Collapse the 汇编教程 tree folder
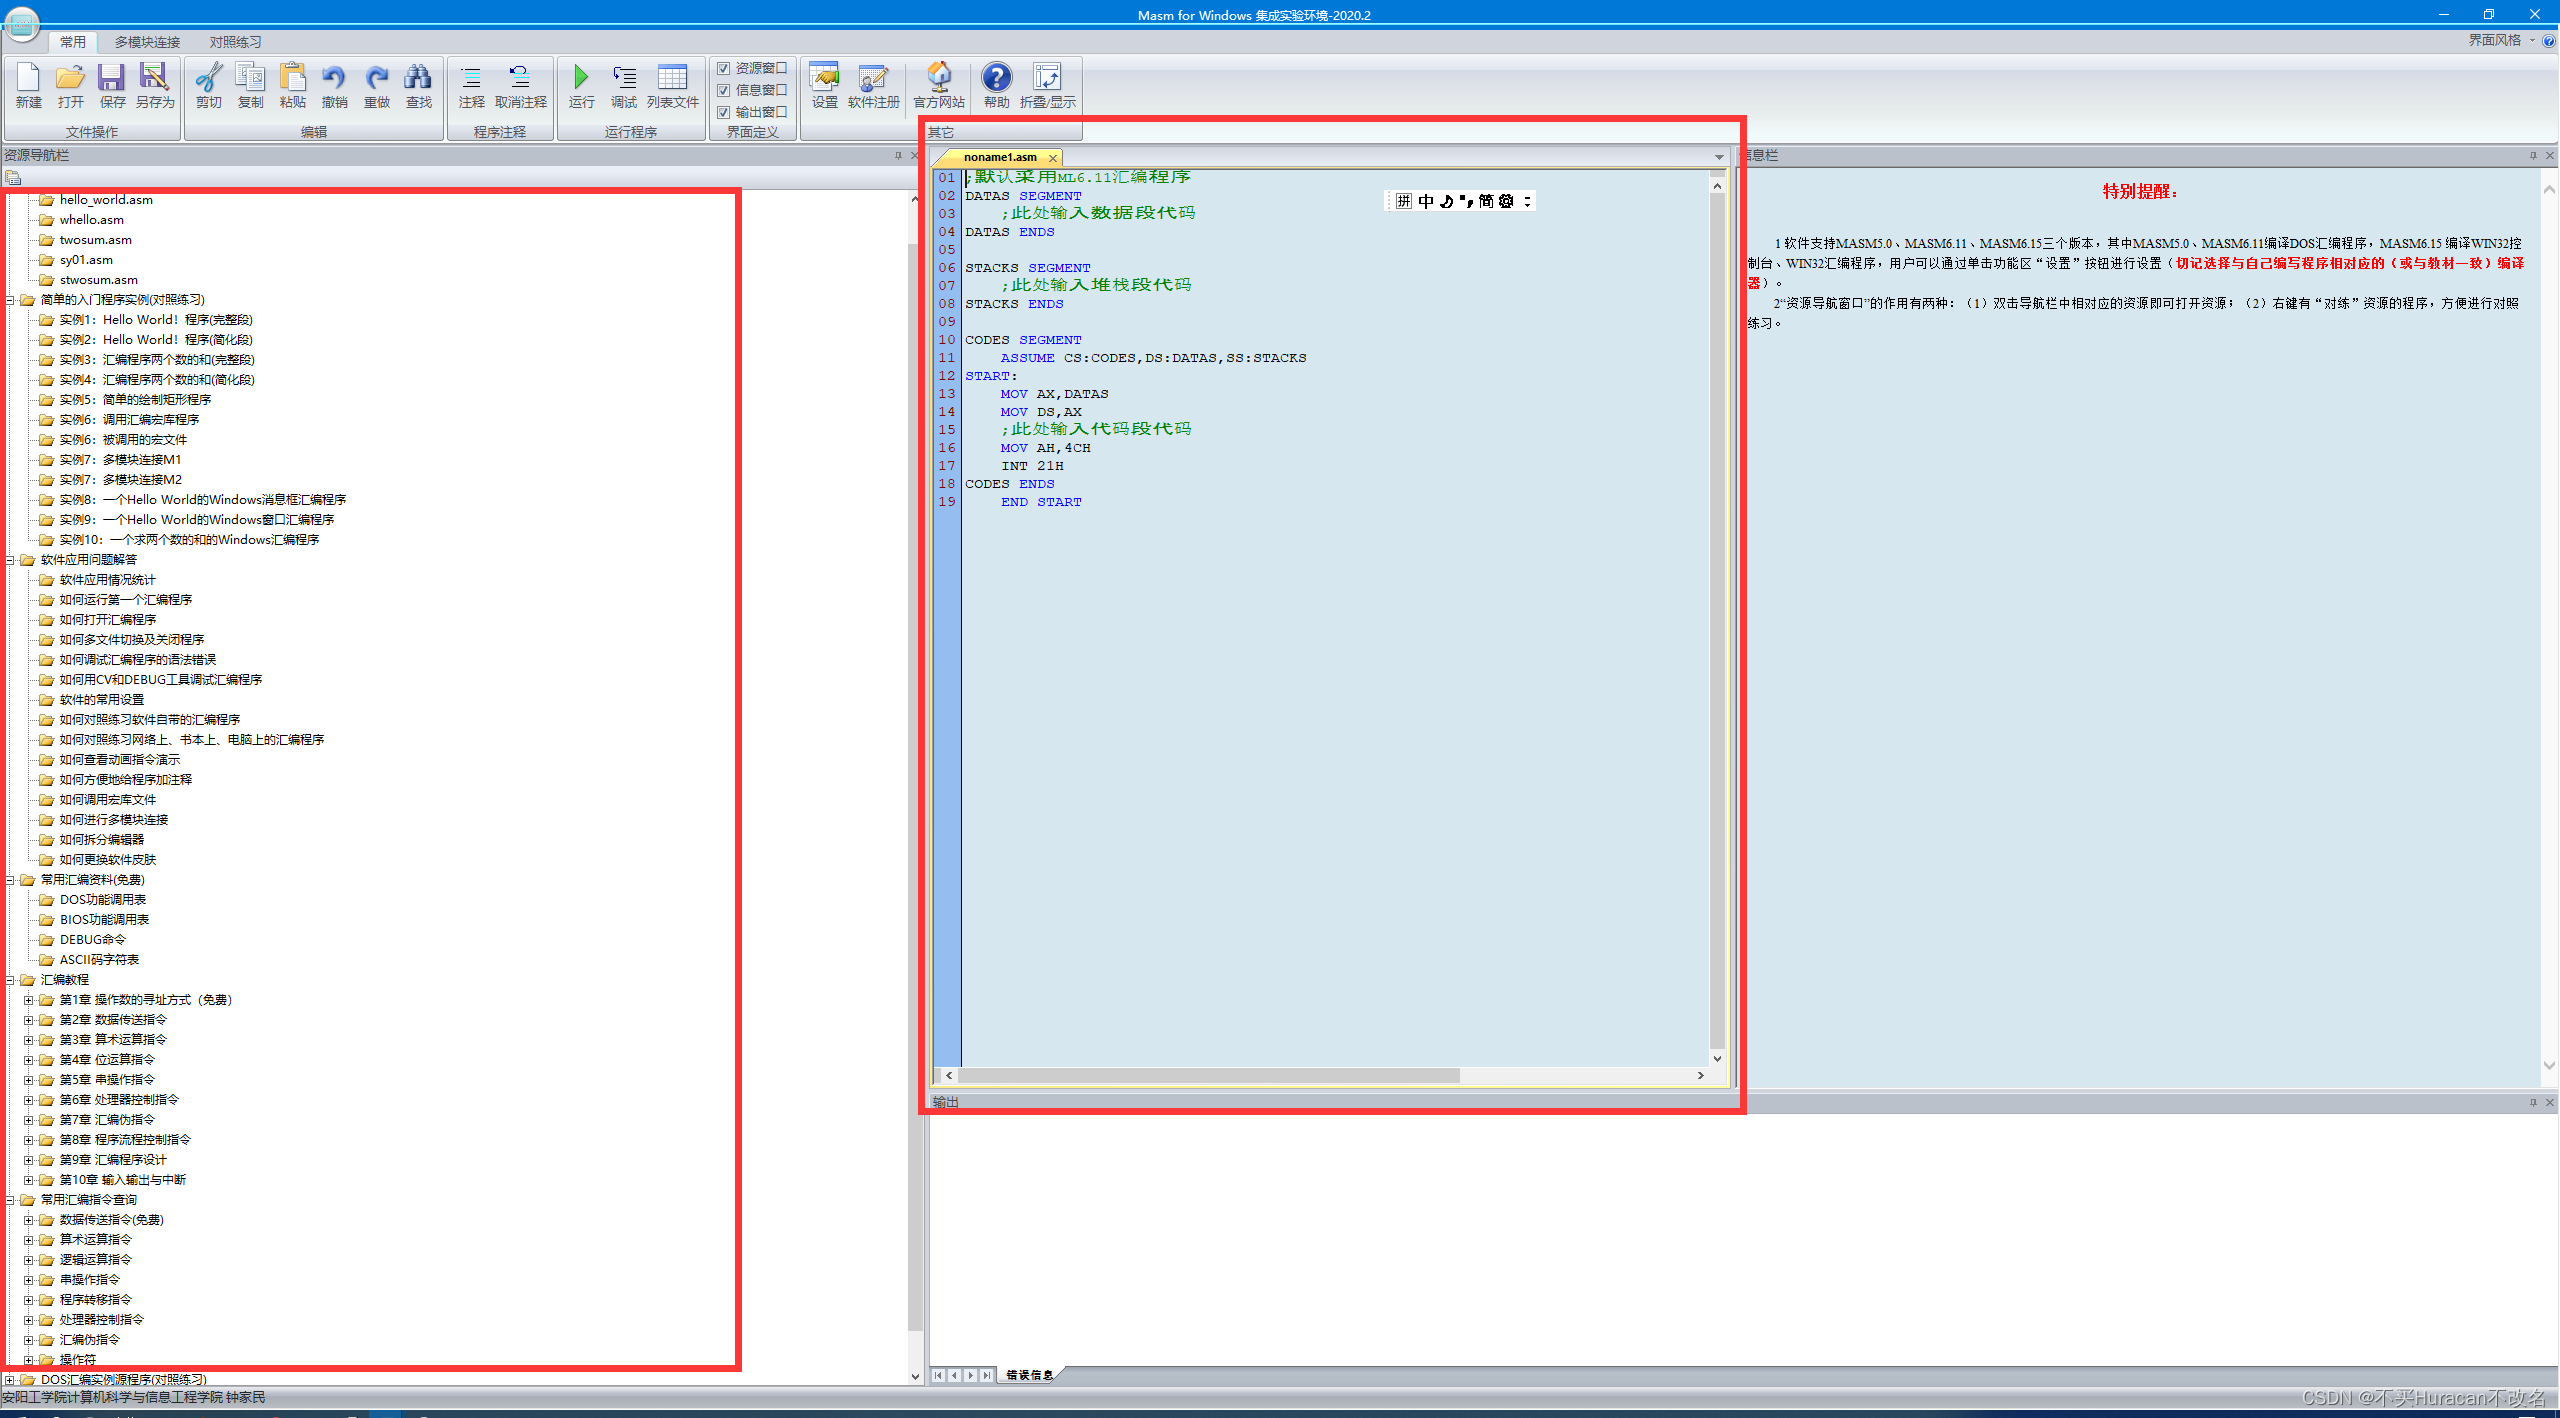 [10, 980]
